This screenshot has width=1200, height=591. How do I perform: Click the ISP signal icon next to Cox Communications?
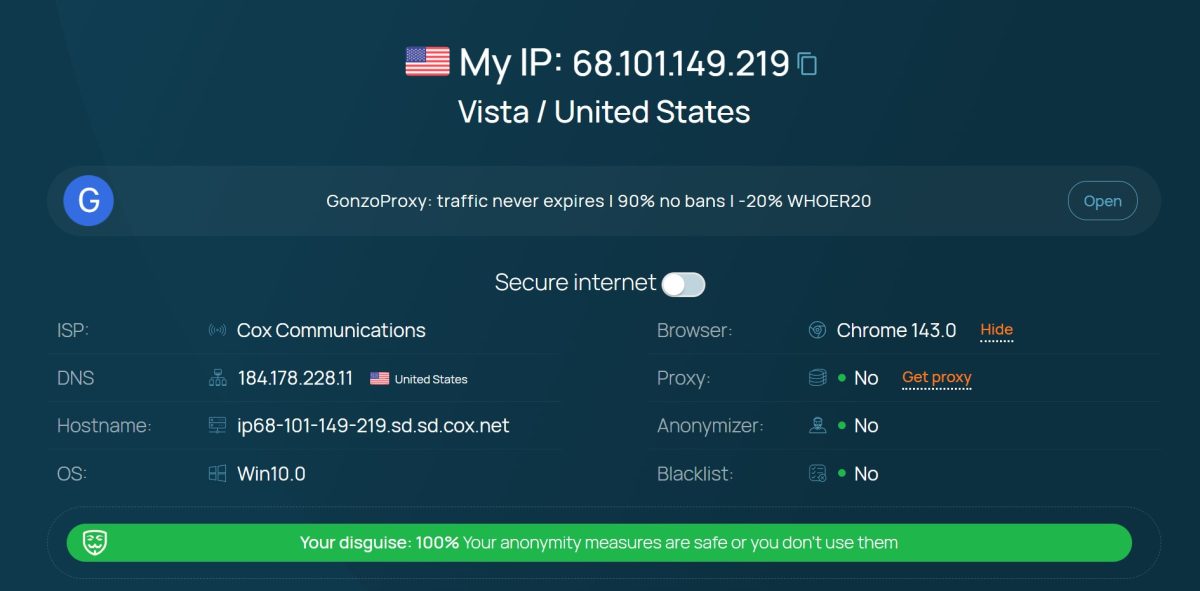click(x=217, y=329)
